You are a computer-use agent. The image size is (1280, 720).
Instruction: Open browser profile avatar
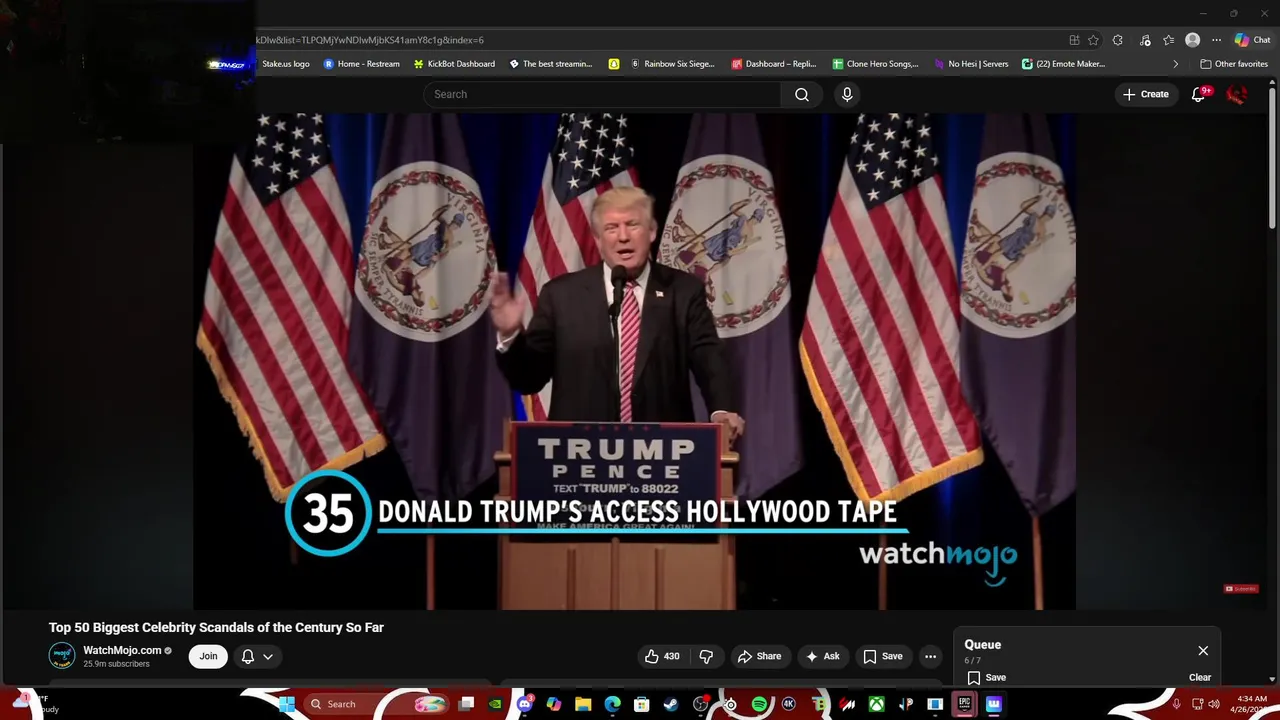1192,40
